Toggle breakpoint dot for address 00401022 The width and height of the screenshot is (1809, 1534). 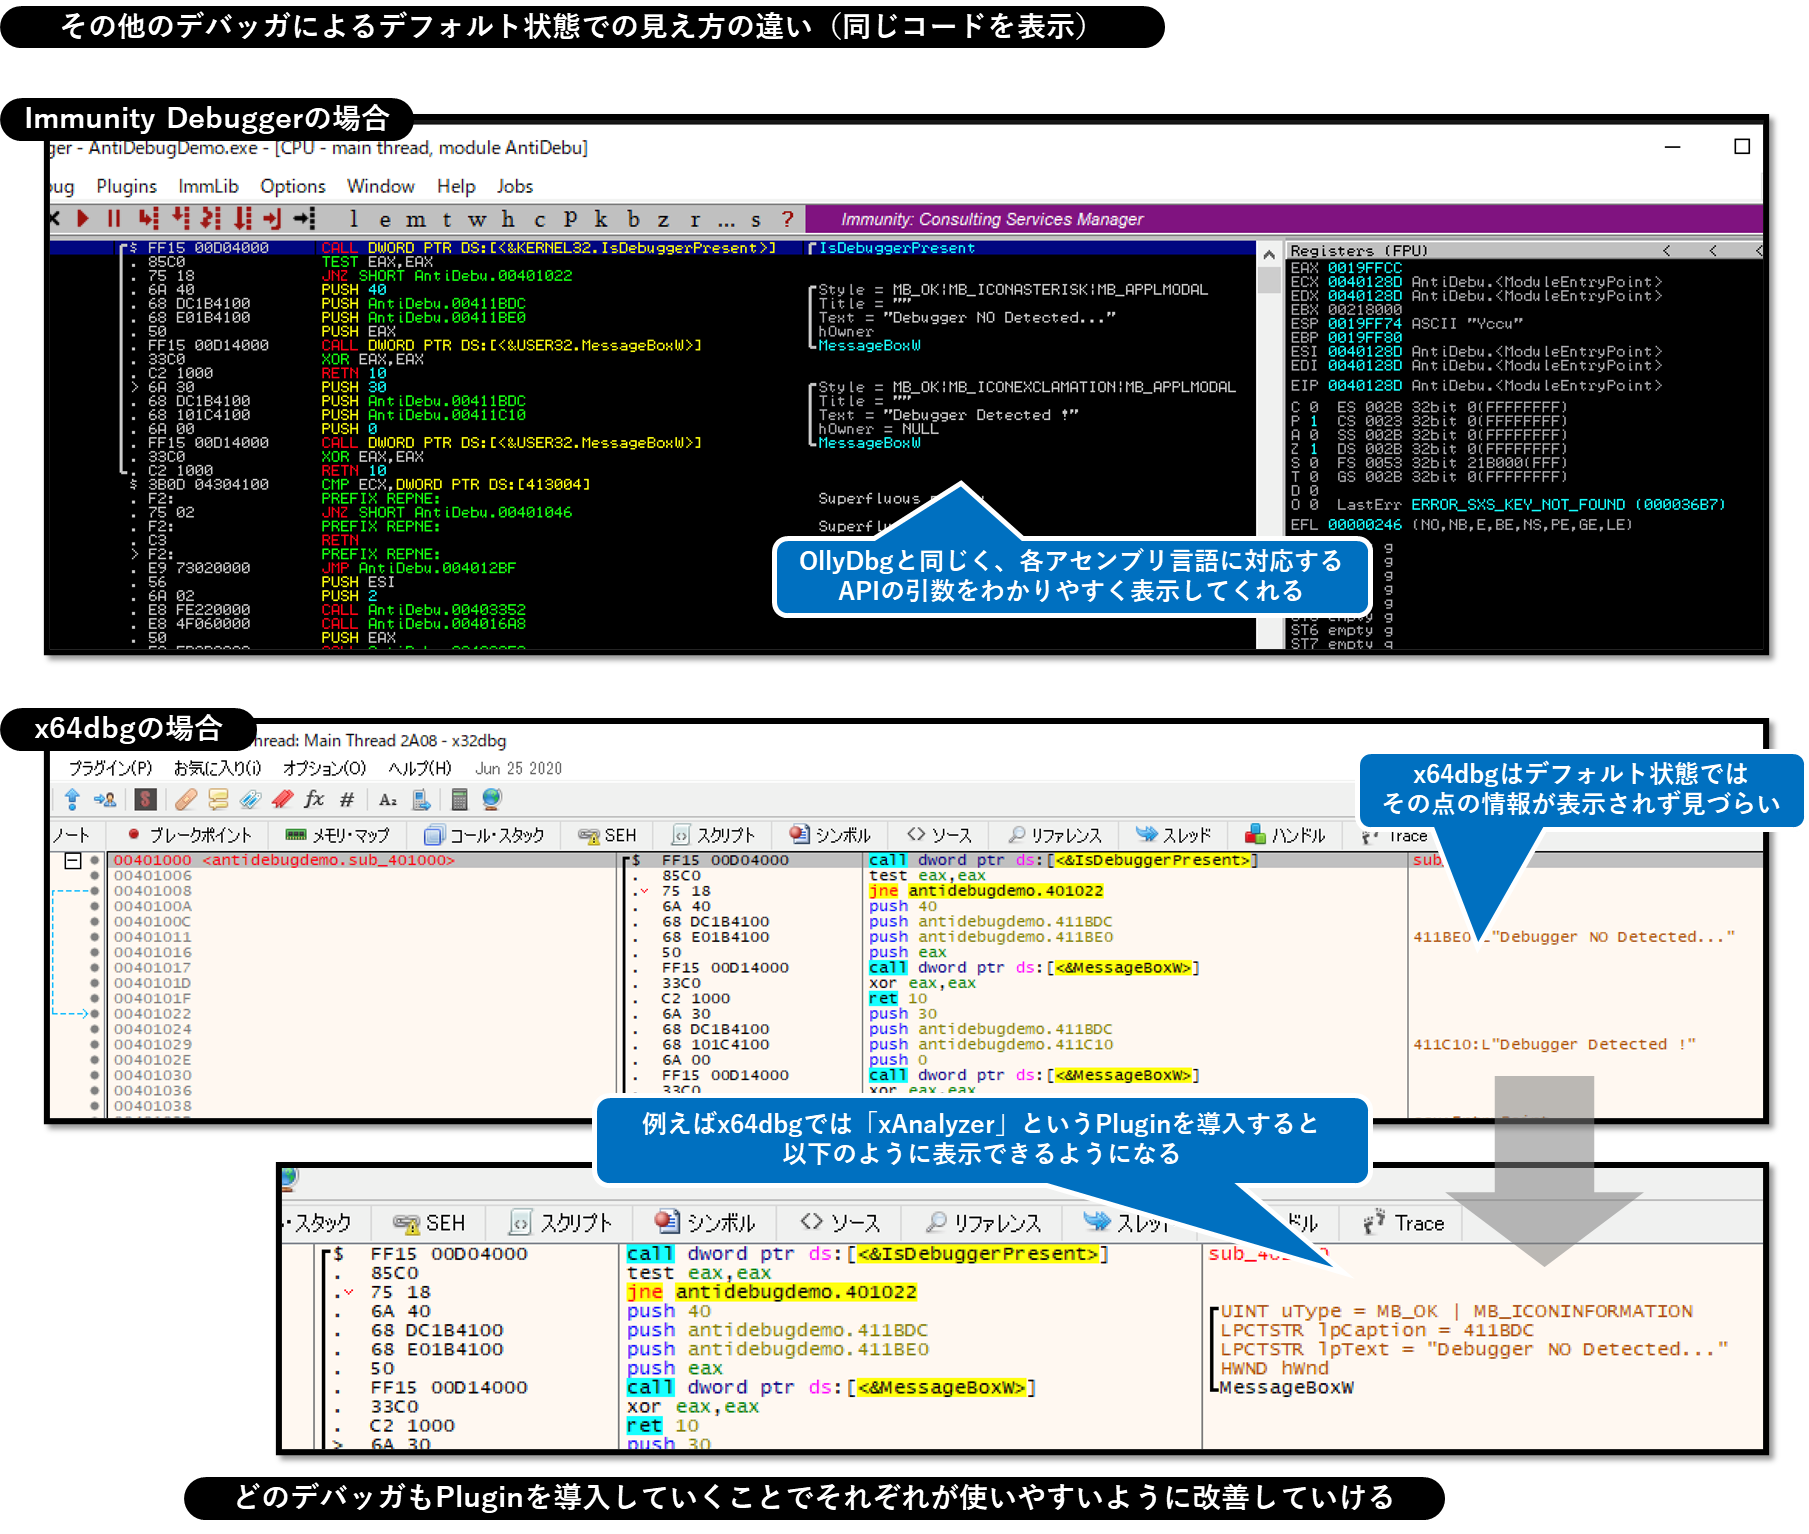[95, 1014]
